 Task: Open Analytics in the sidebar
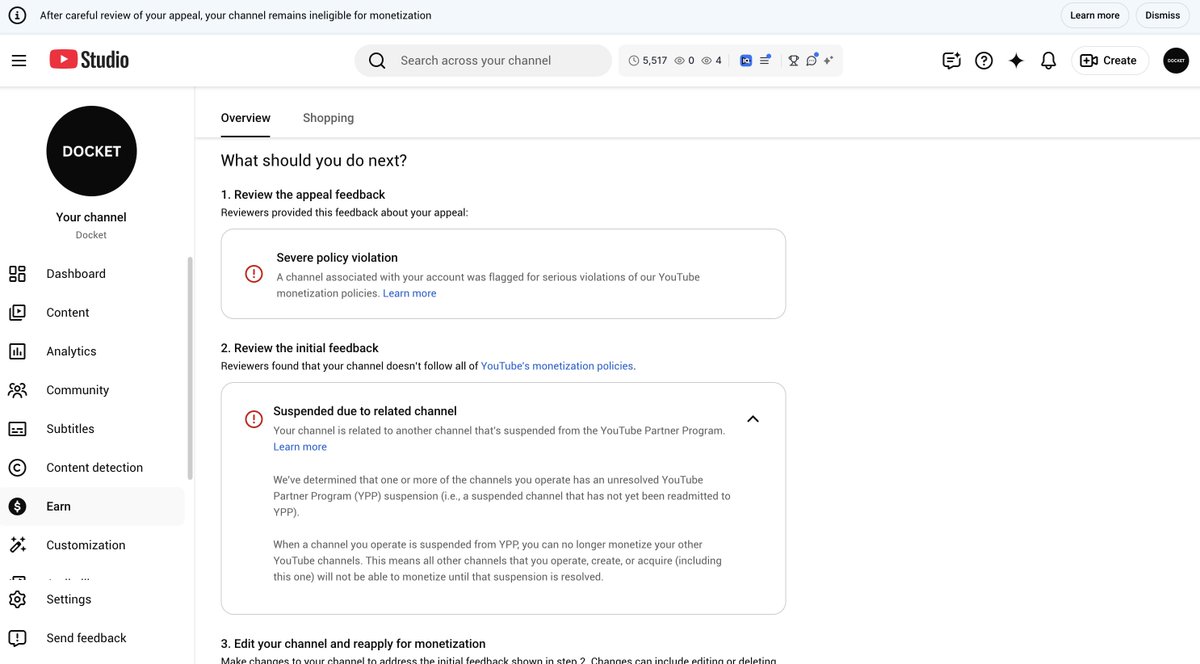tap(93, 351)
